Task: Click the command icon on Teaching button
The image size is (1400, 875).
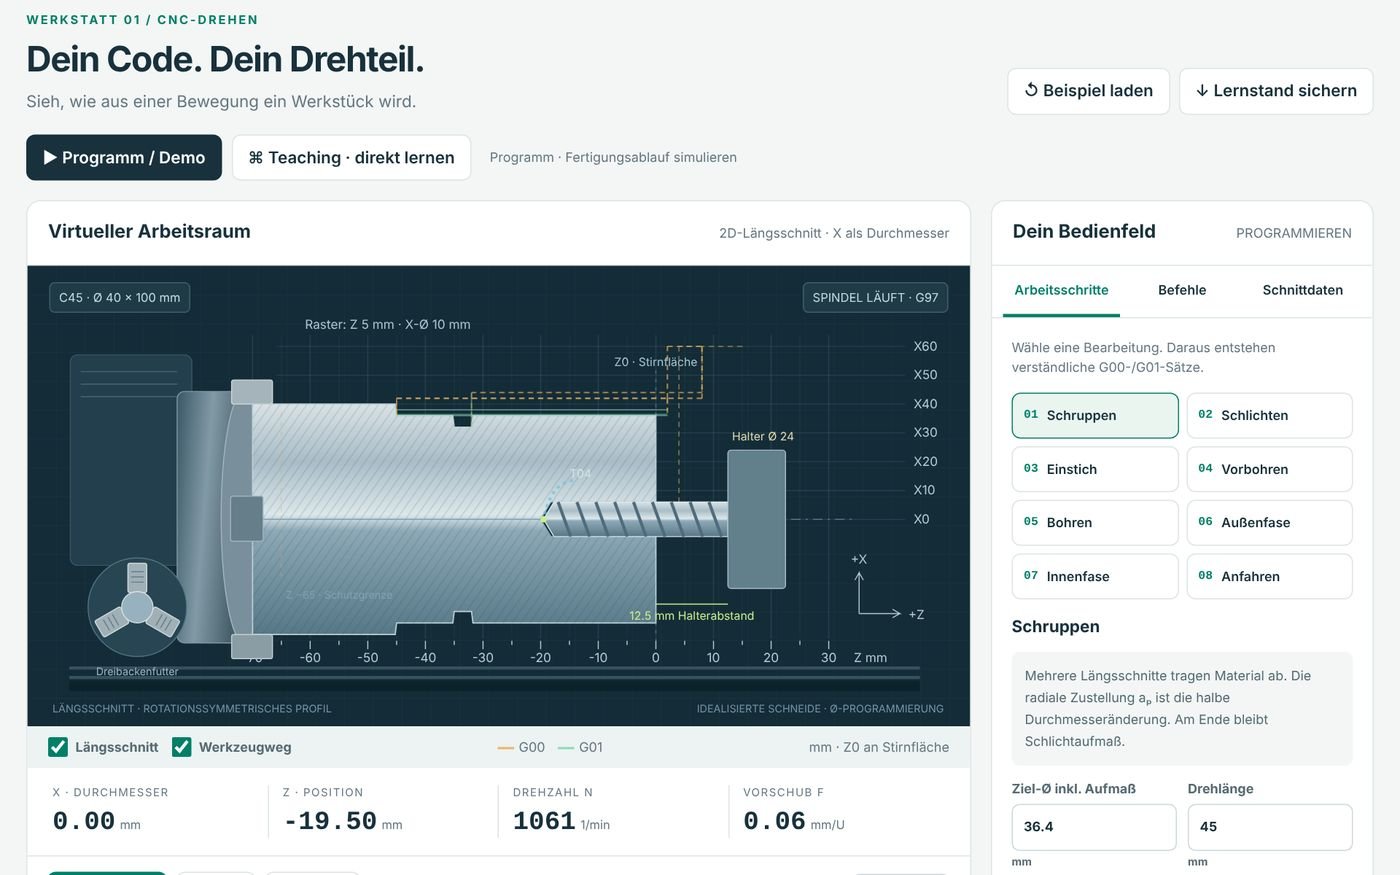Action: (256, 157)
